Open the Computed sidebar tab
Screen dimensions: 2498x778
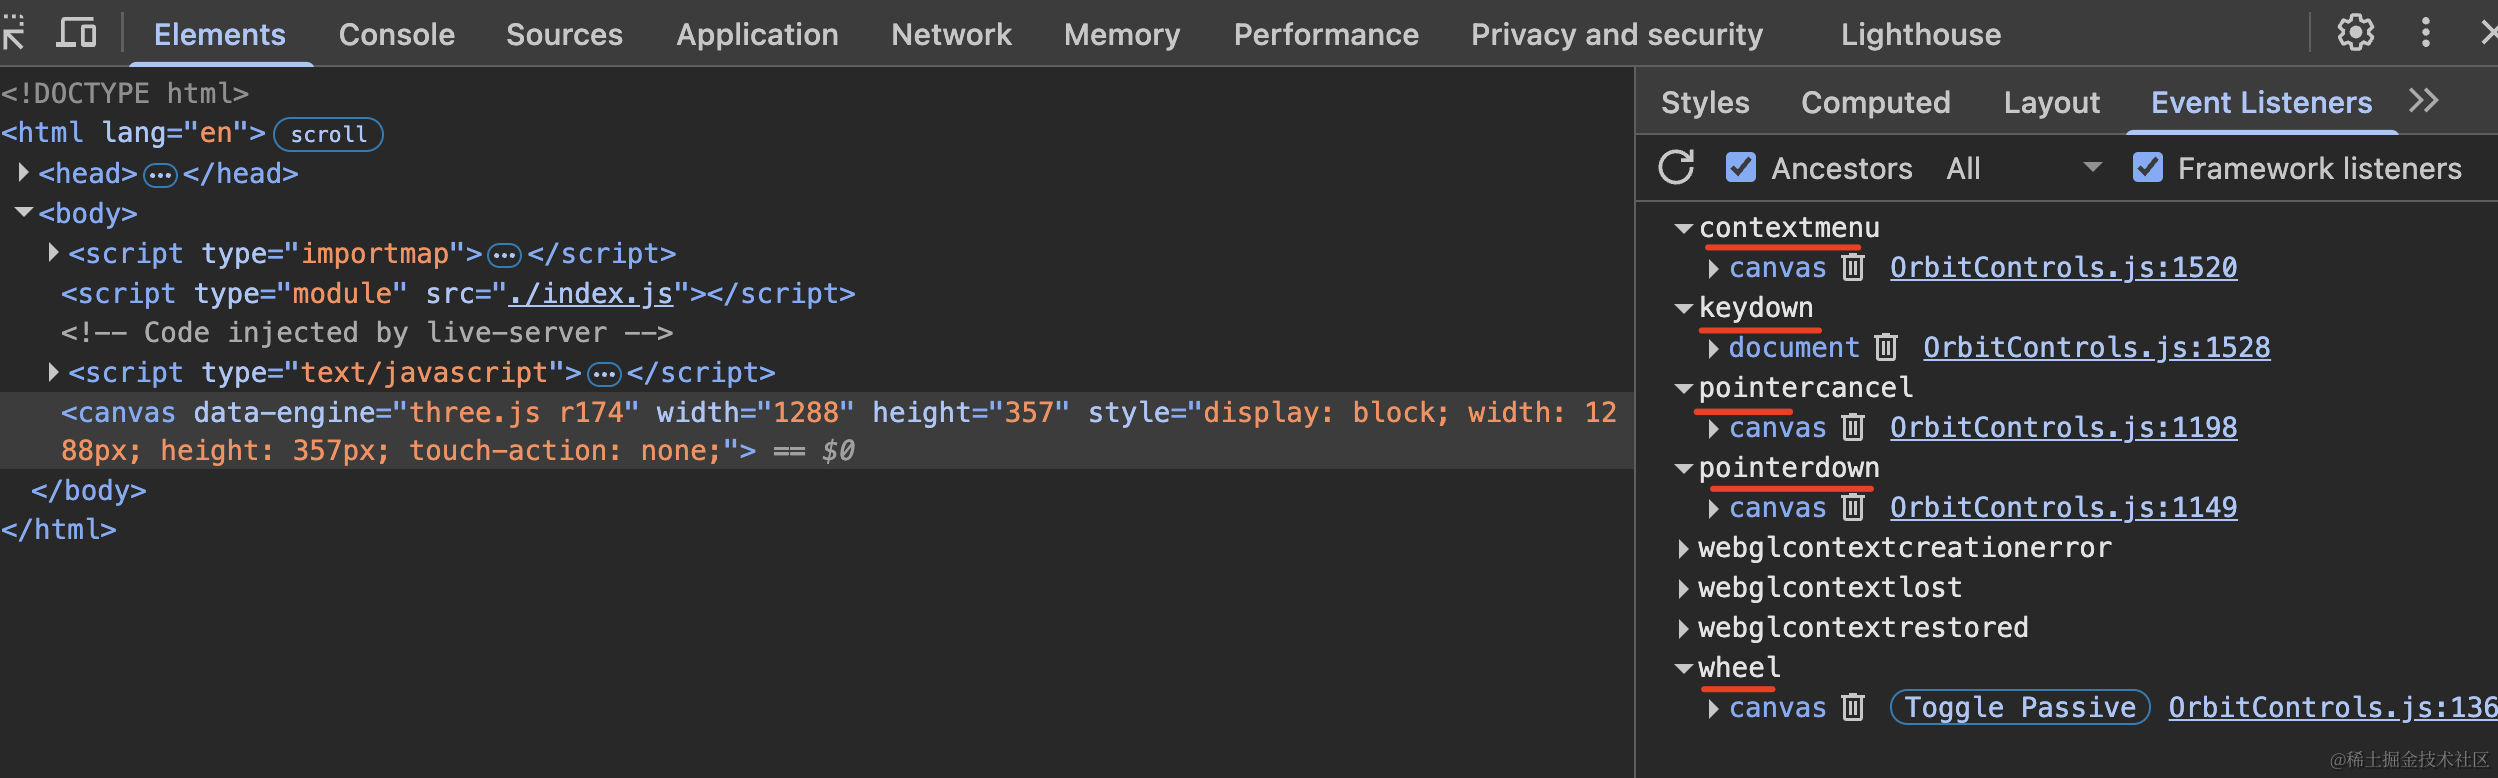coord(1876,102)
